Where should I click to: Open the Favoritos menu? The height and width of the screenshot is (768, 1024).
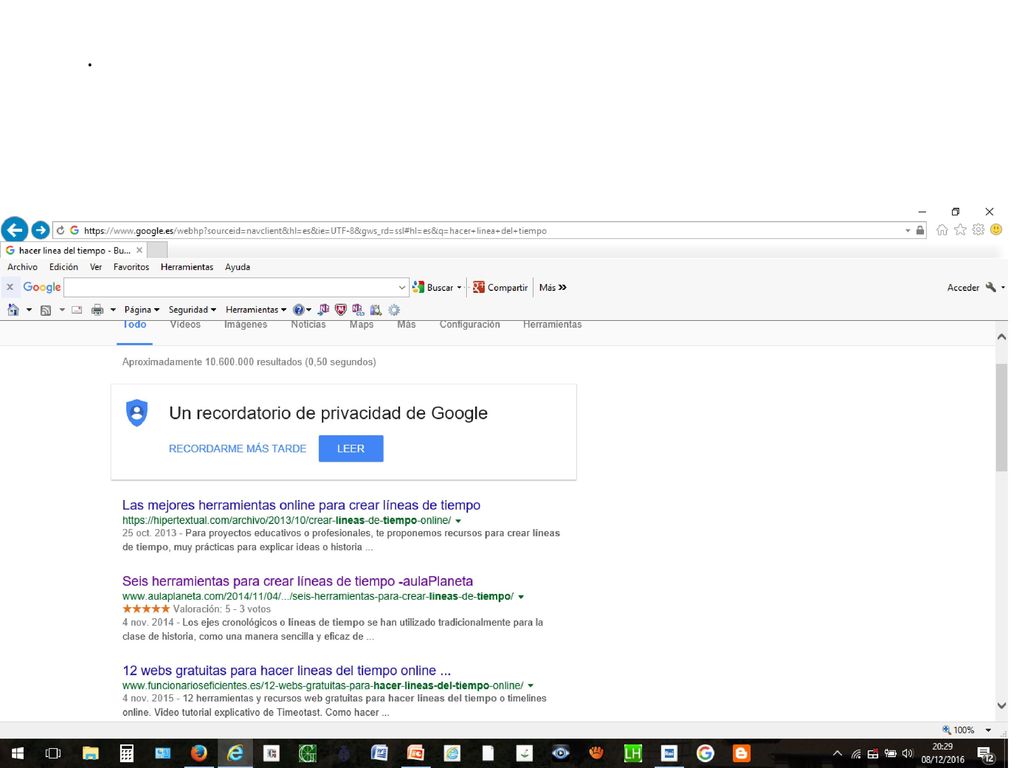pos(131,267)
